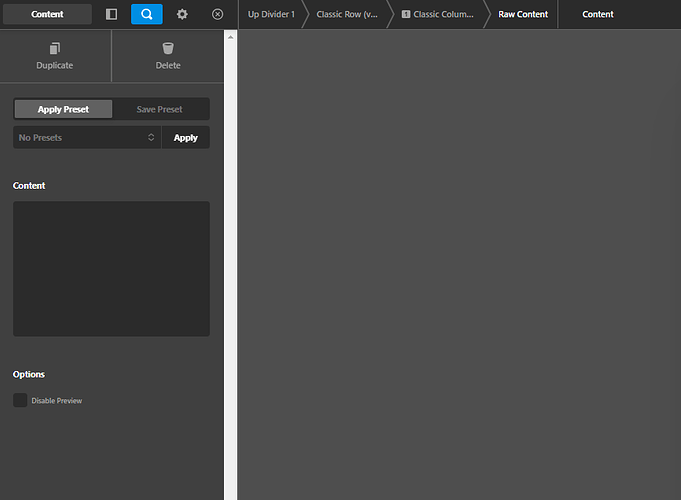
Task: Click the last Content breadcrumb item
Action: click(x=598, y=14)
